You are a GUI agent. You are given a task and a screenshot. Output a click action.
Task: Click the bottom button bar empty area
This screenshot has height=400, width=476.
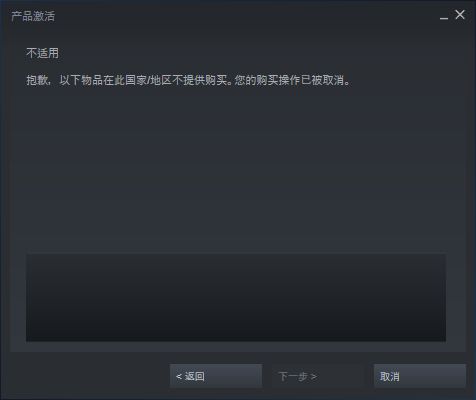coord(87,376)
